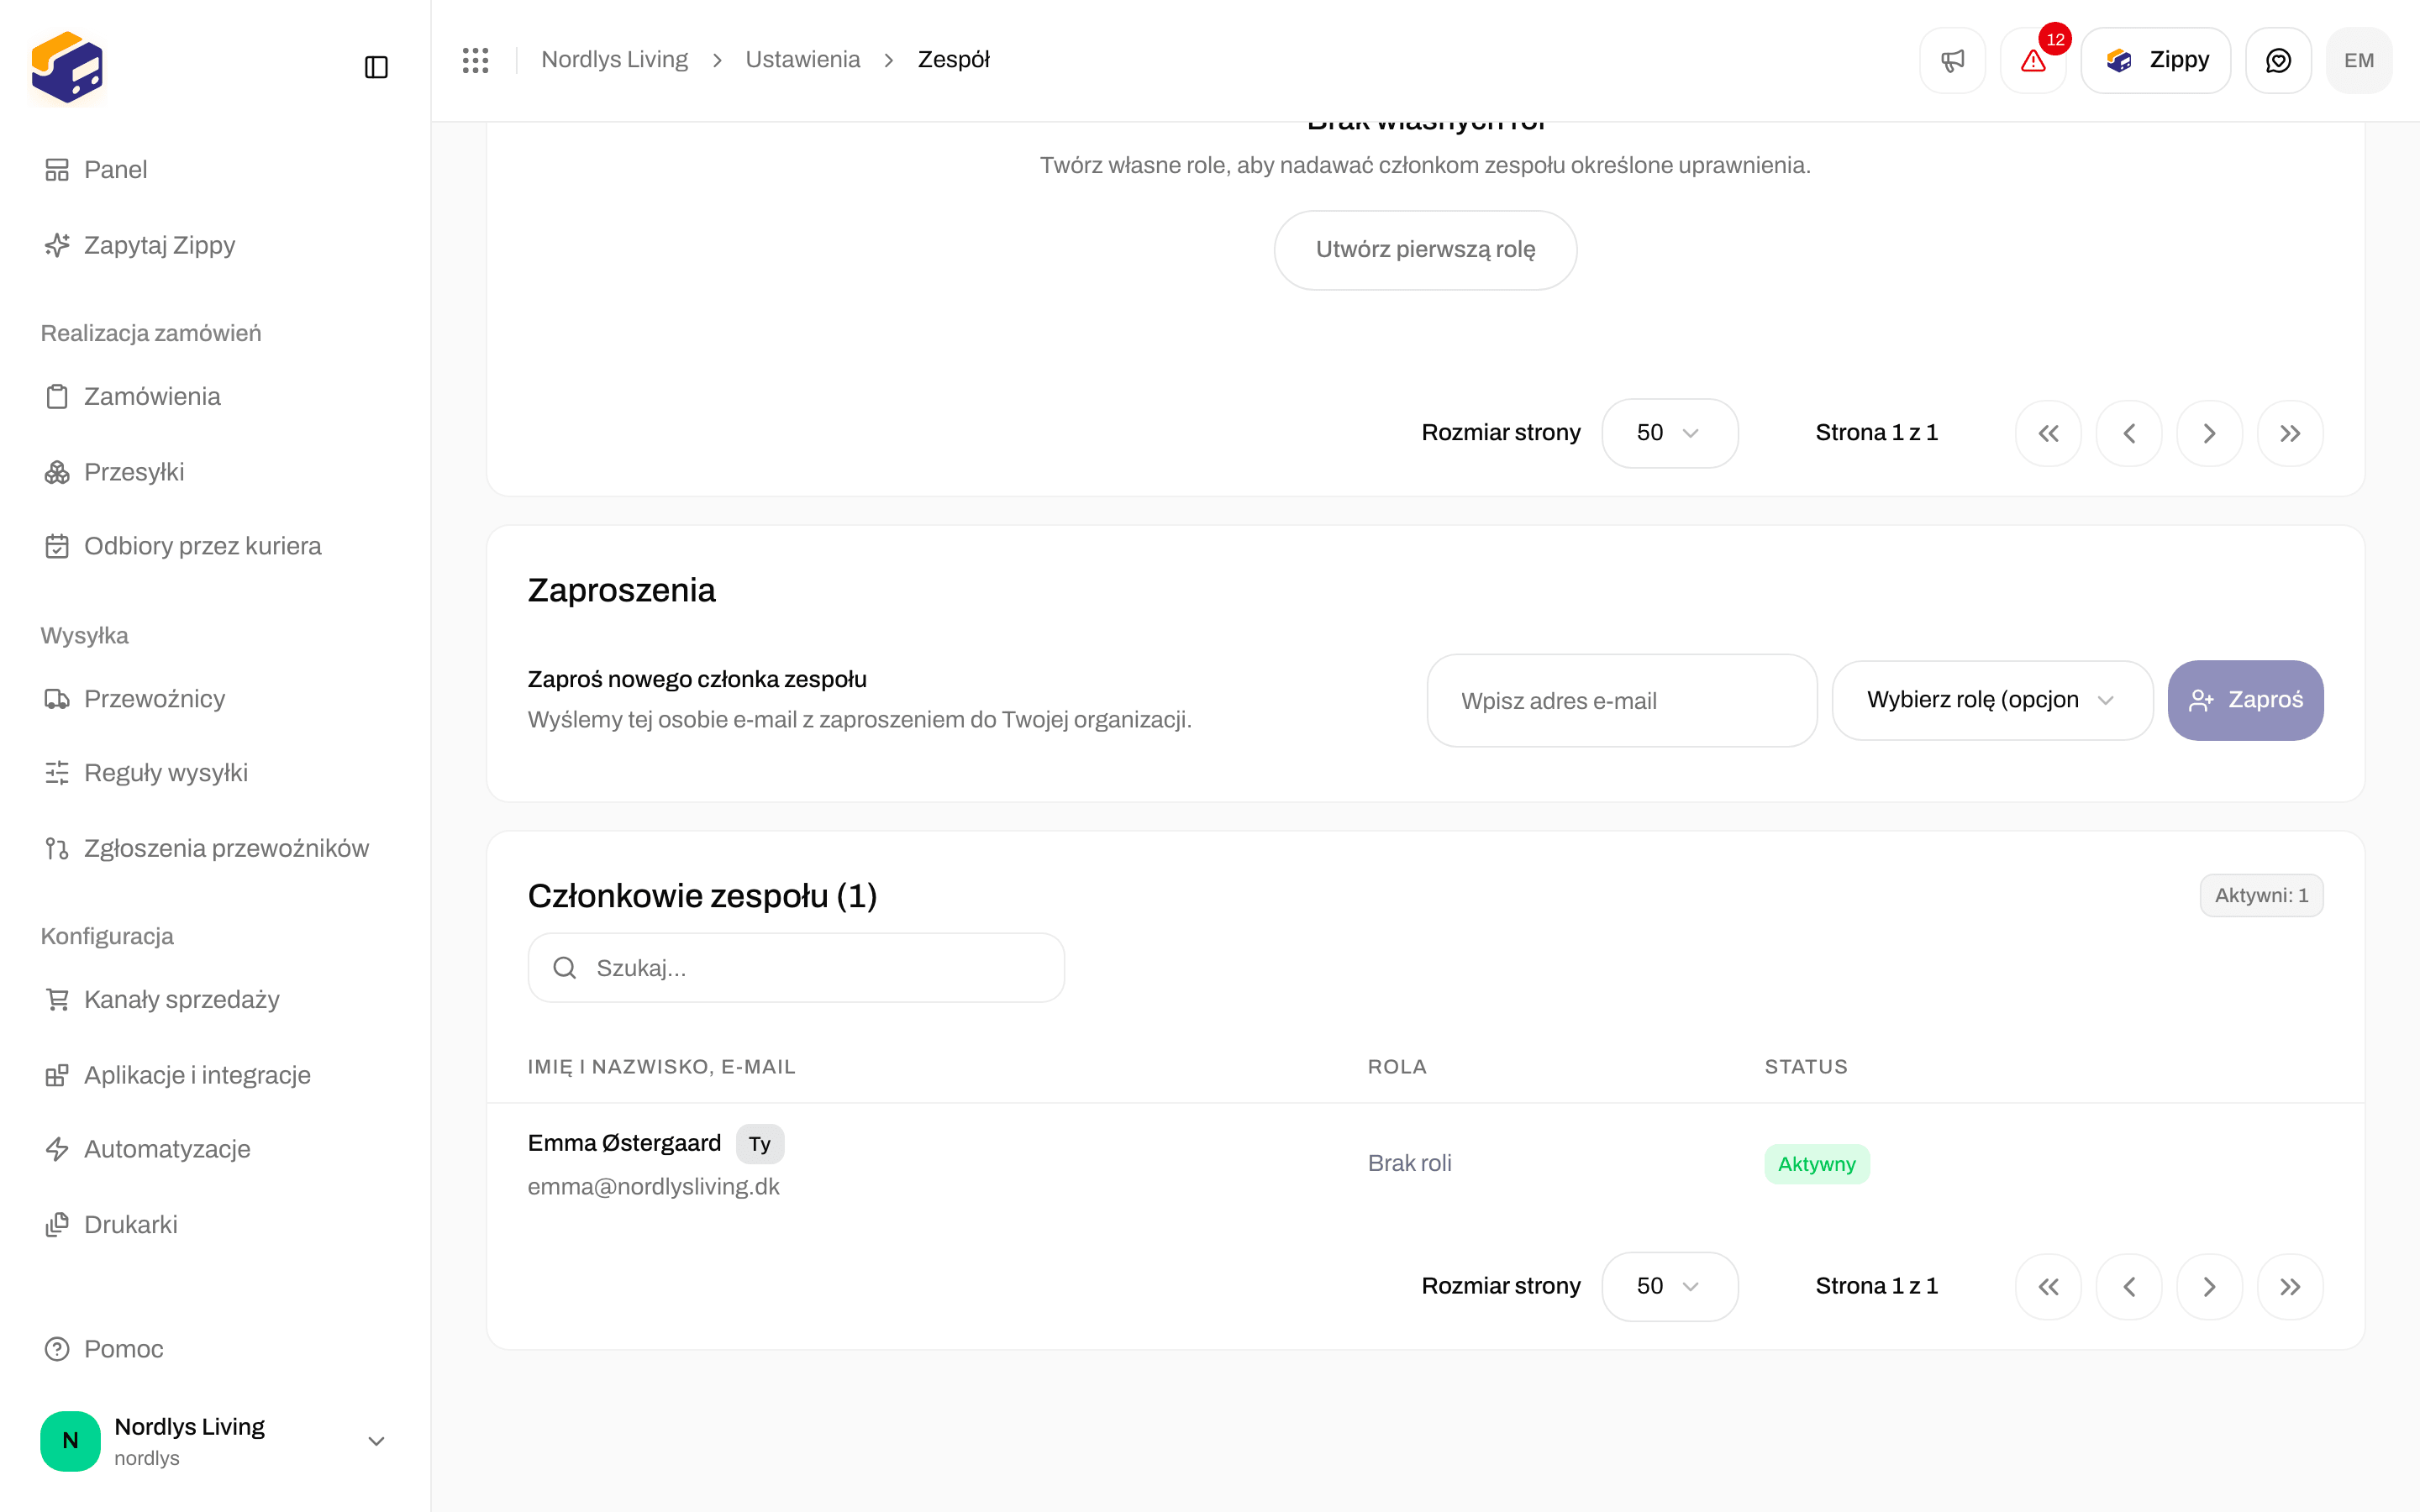Click Utwórz pierwszą rolę button
This screenshot has width=2420, height=1512.
[x=1425, y=250]
